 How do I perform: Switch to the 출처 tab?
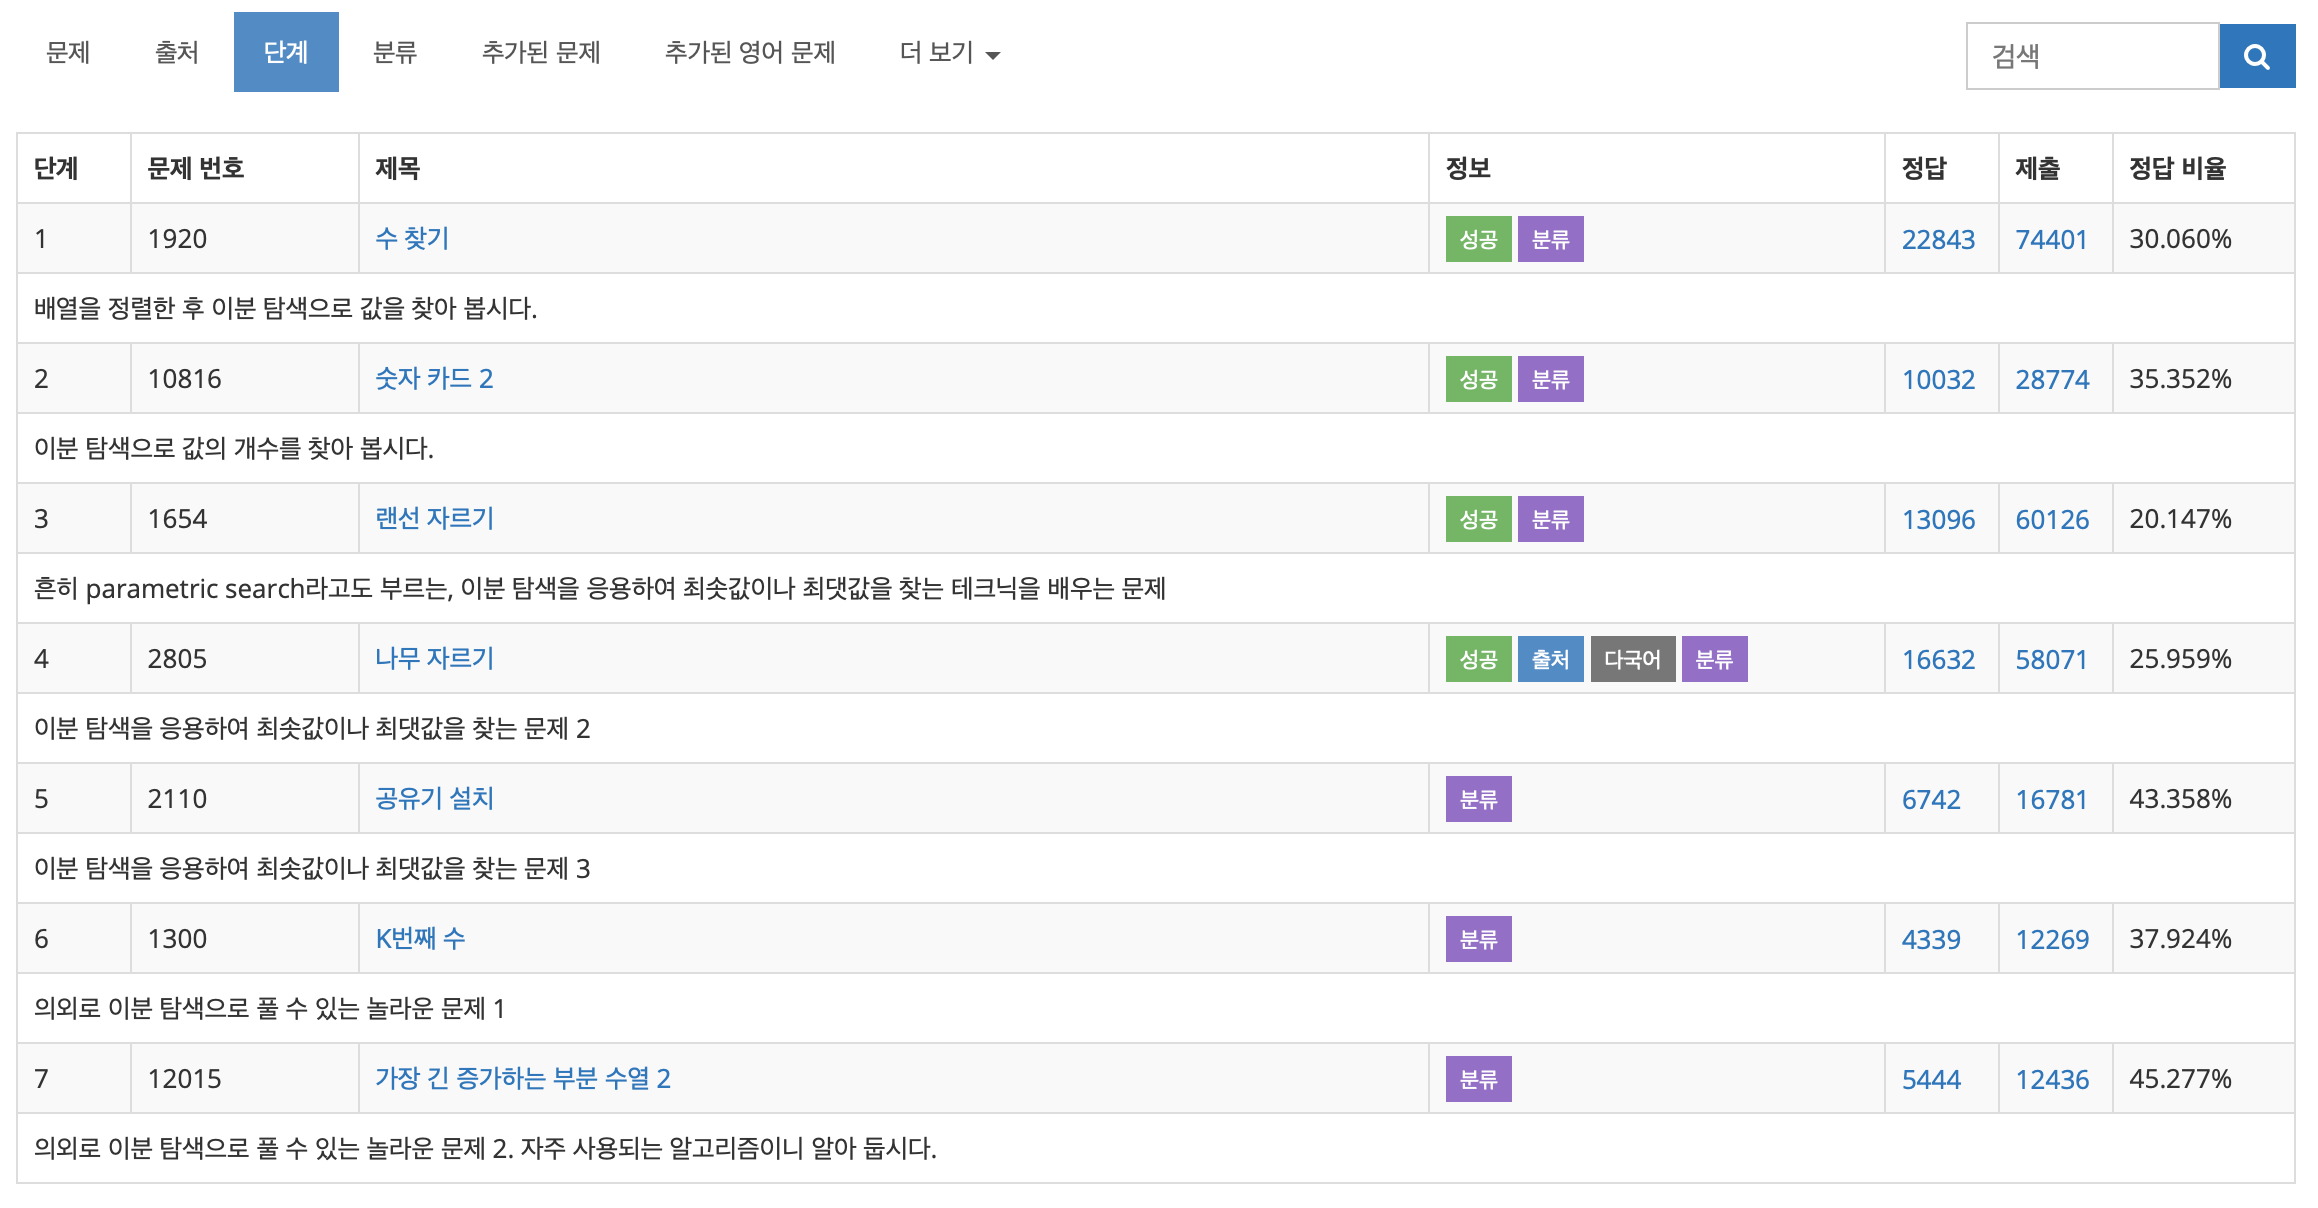pyautogui.click(x=176, y=53)
